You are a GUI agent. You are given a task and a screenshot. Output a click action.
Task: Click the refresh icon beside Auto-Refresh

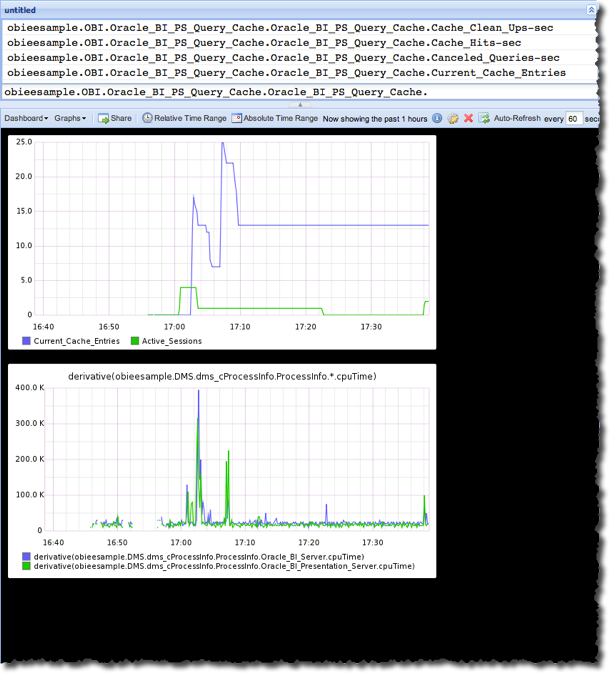[x=484, y=118]
